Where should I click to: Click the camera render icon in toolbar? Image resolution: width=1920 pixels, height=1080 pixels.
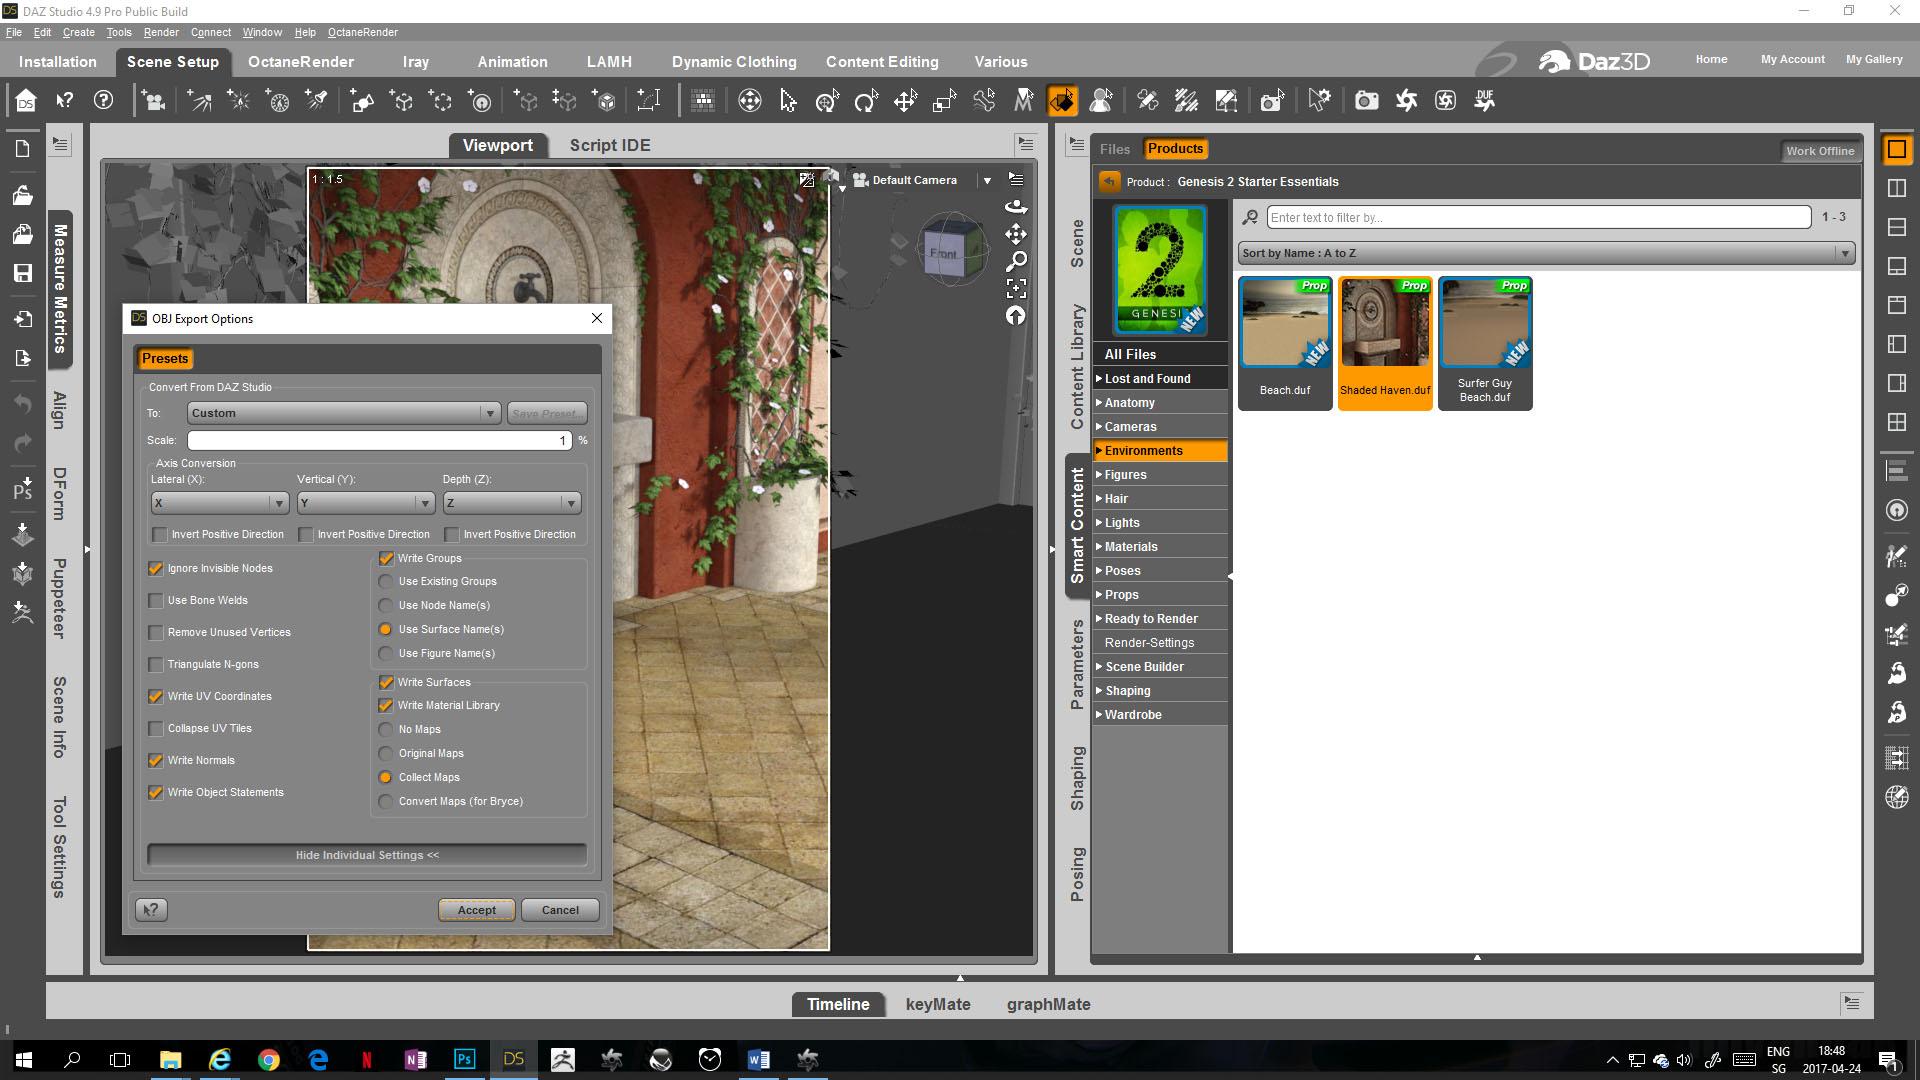click(x=1366, y=101)
